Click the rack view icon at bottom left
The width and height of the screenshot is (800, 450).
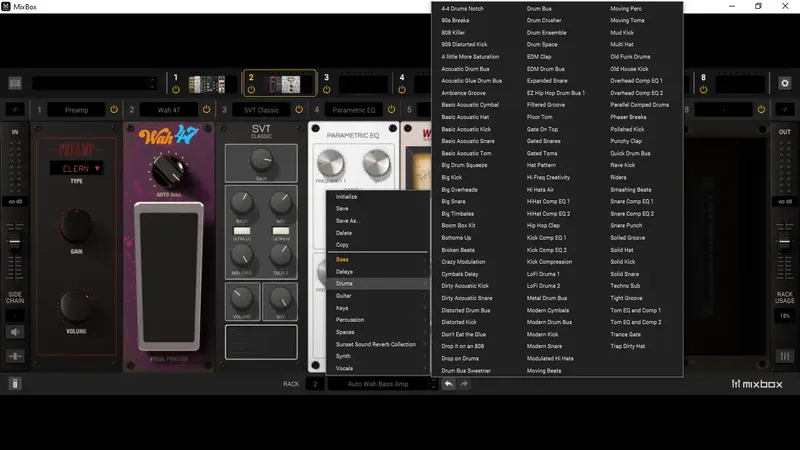click(x=15, y=384)
